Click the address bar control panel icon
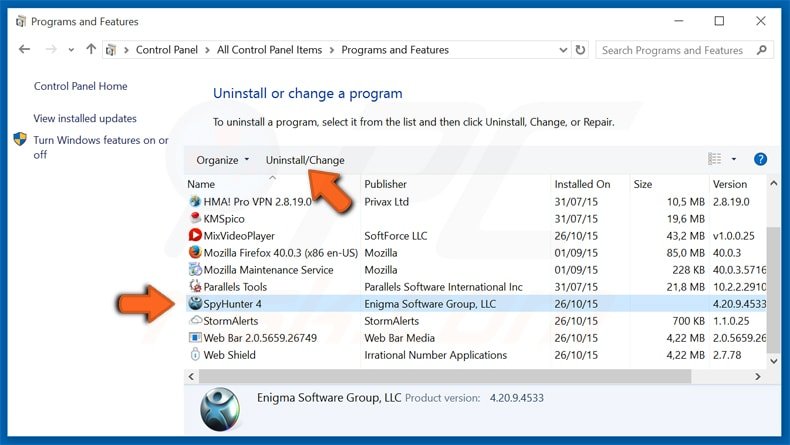The width and height of the screenshot is (790, 445). tap(111, 50)
